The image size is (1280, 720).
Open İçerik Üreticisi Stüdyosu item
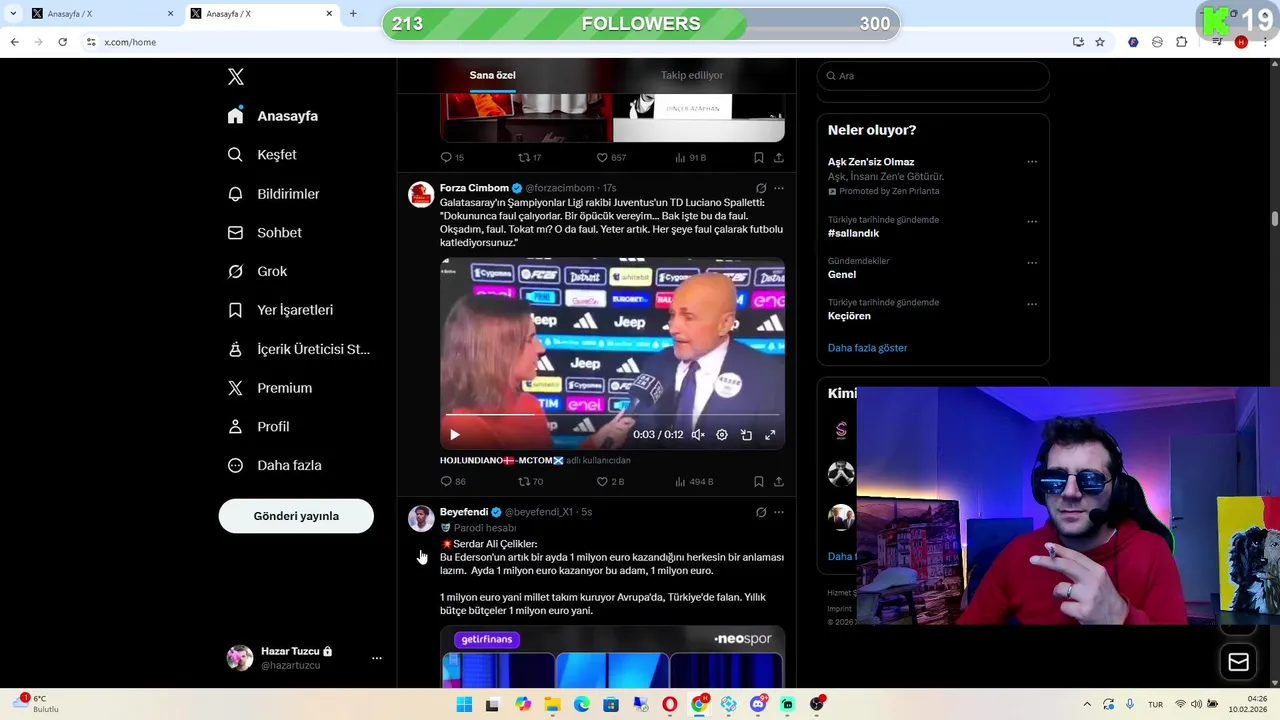point(298,349)
